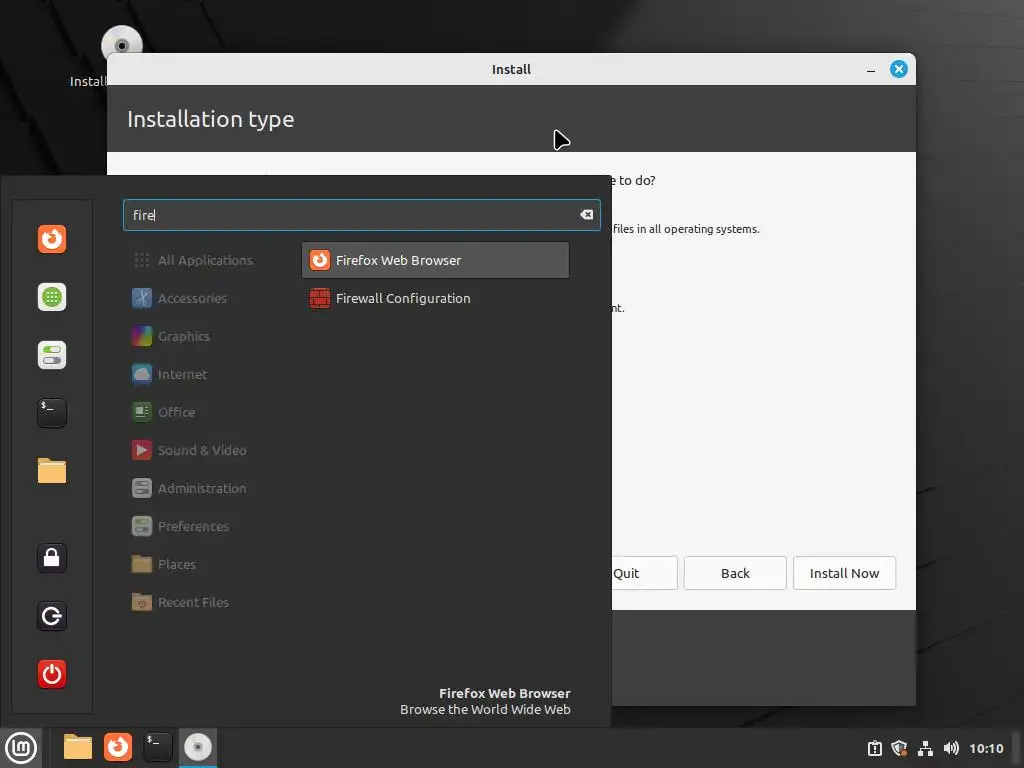Screen dimensions: 1024x768
Task: Select Recent Files category
Action: click(x=181, y=602)
